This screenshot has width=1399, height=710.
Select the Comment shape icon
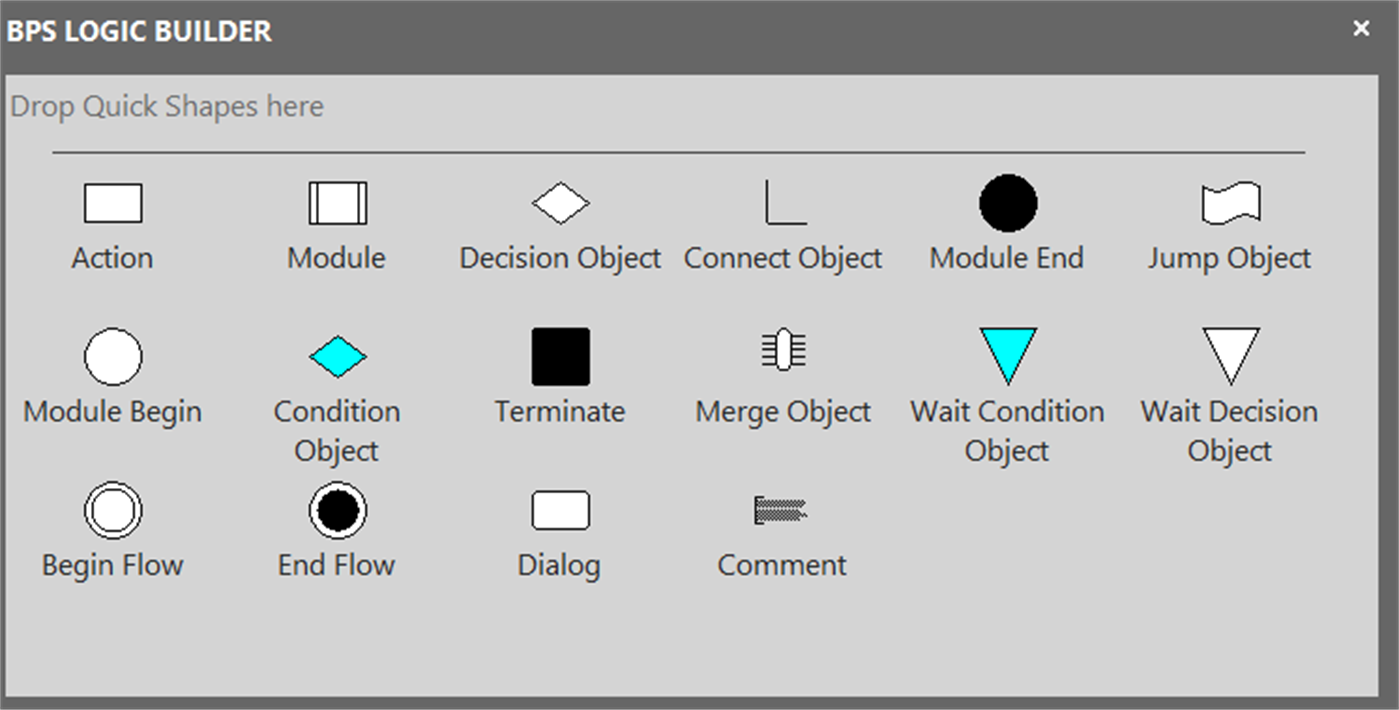tap(781, 510)
